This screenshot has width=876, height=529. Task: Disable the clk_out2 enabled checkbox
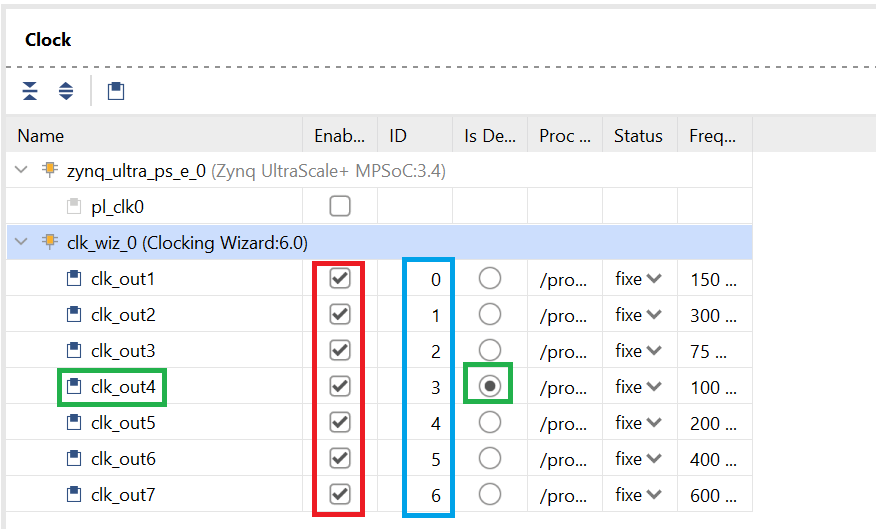pos(340,314)
